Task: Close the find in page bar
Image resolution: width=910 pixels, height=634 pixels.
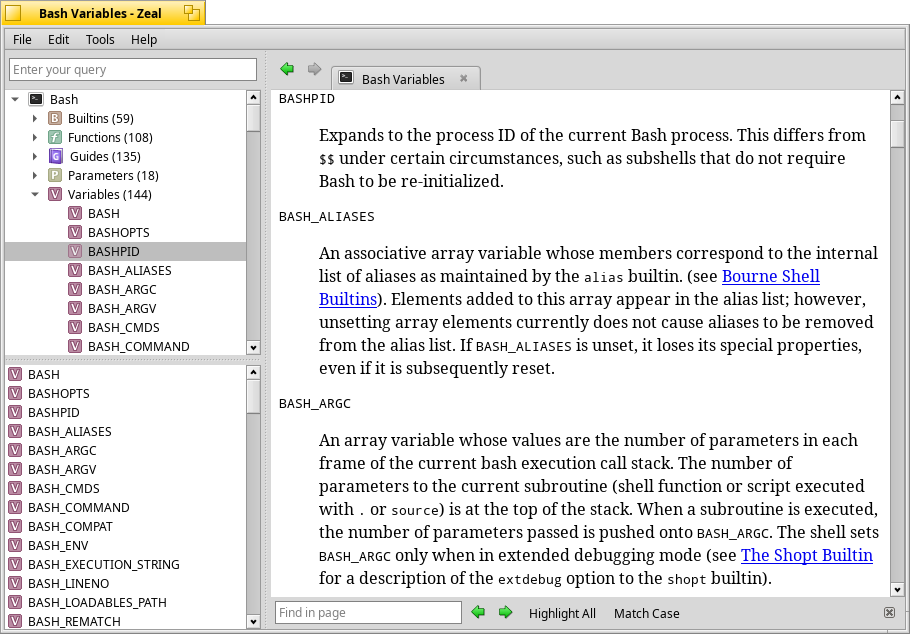Action: pyautogui.click(x=889, y=613)
